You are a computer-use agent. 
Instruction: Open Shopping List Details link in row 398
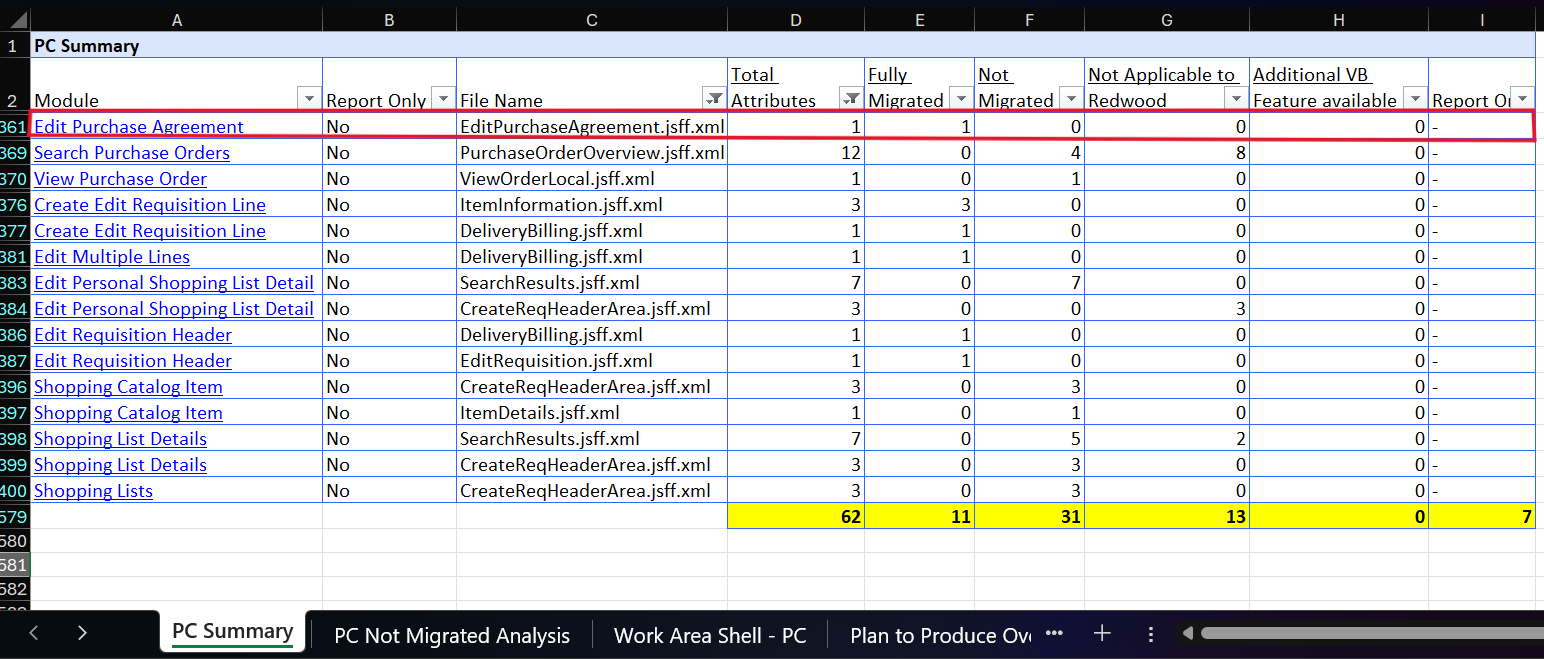(x=120, y=439)
